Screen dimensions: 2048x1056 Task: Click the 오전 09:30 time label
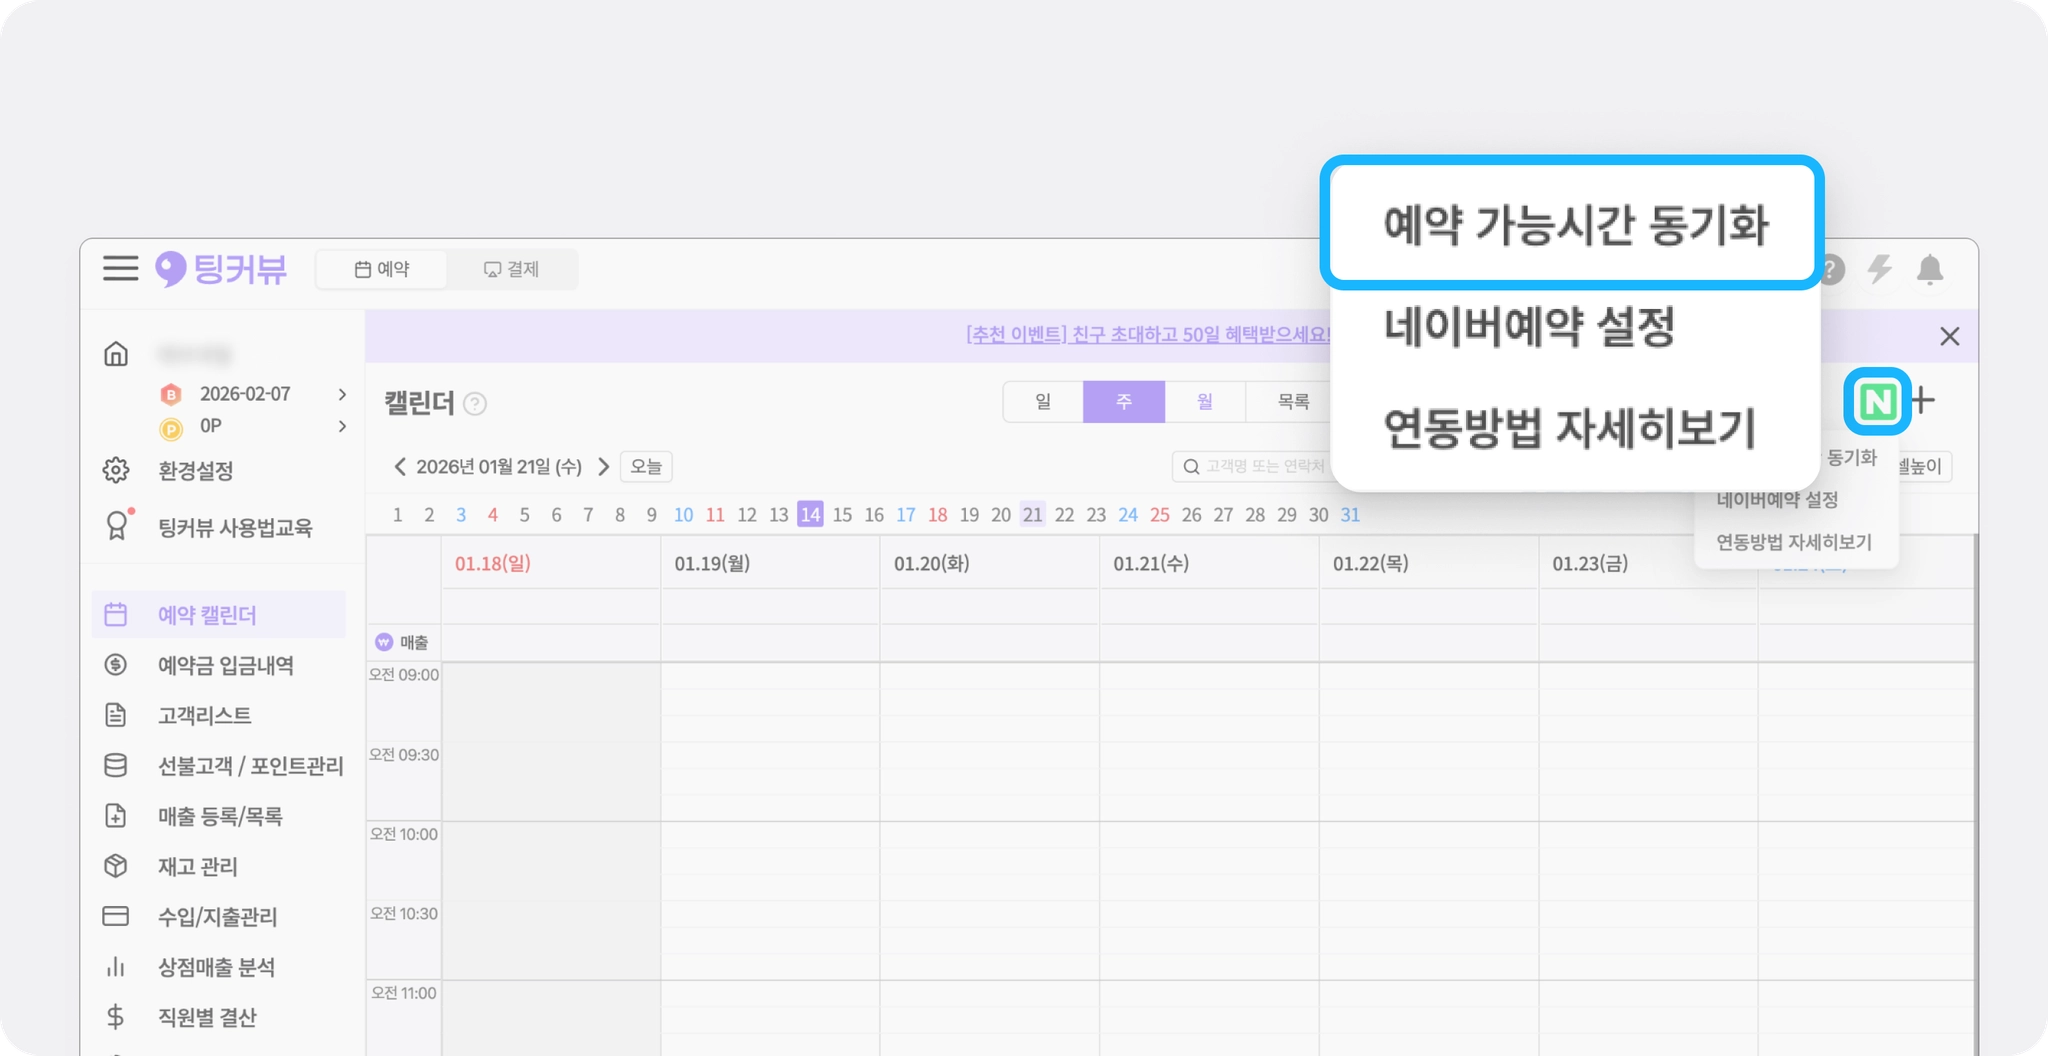tap(404, 755)
